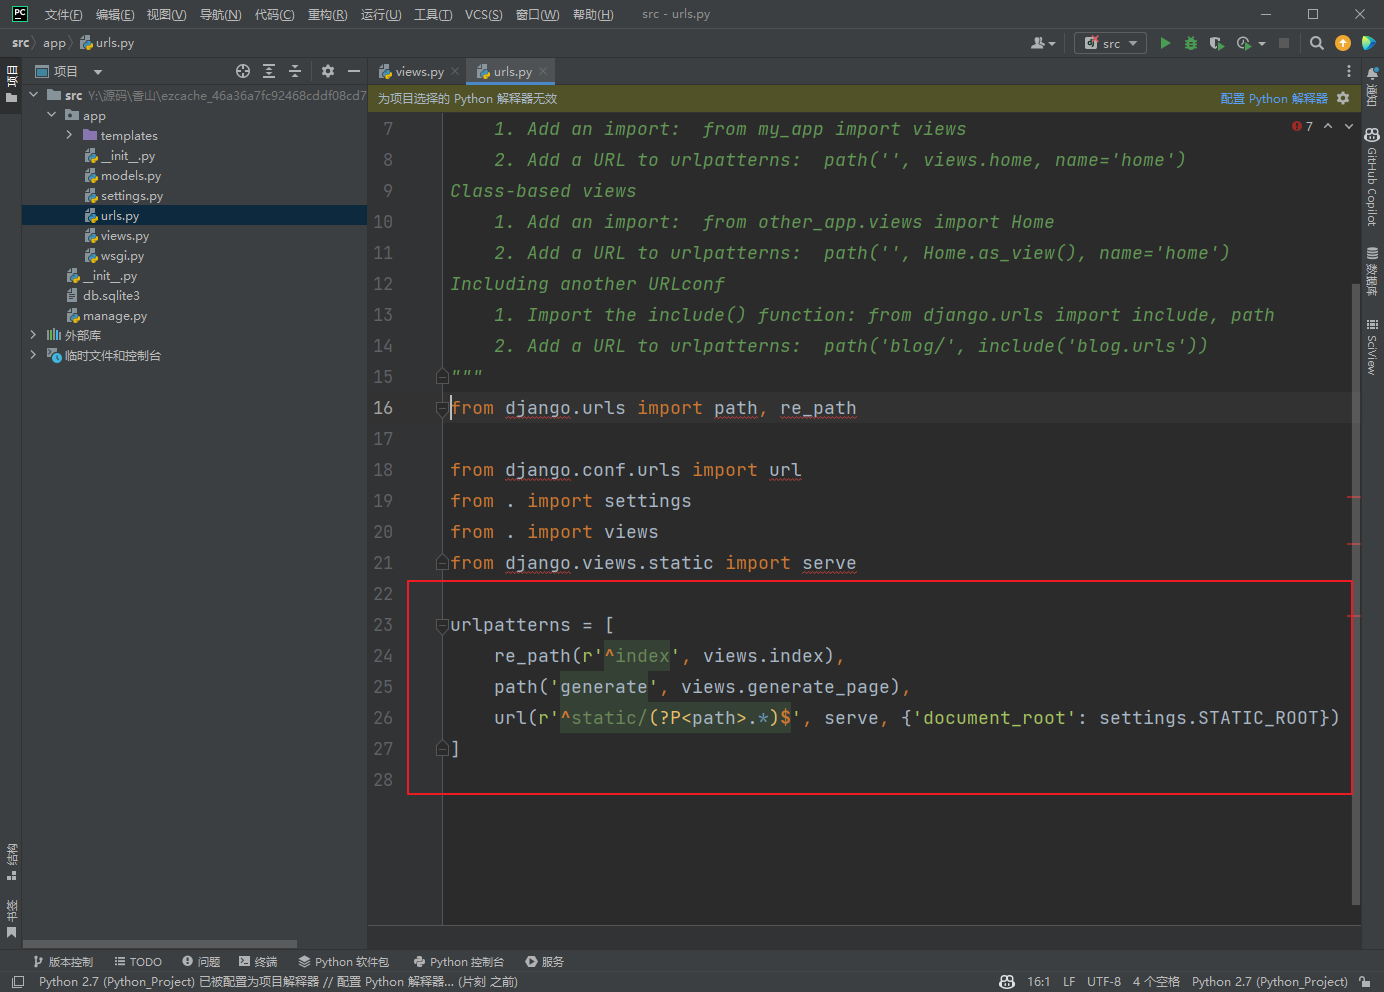Click the lock read-only status icon
1384x992 pixels.
(x=1365, y=982)
